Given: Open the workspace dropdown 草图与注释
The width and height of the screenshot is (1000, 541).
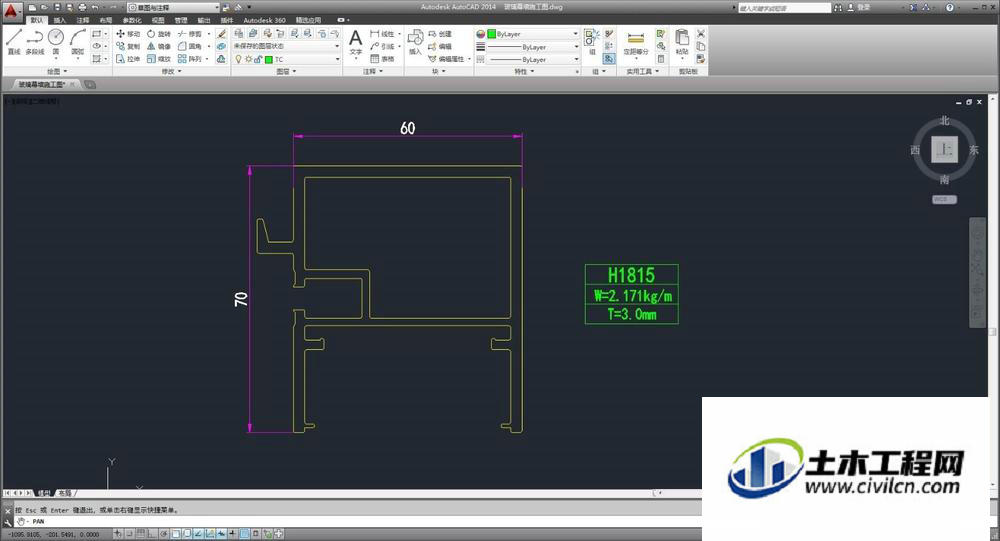Looking at the screenshot, I should [x=173, y=7].
